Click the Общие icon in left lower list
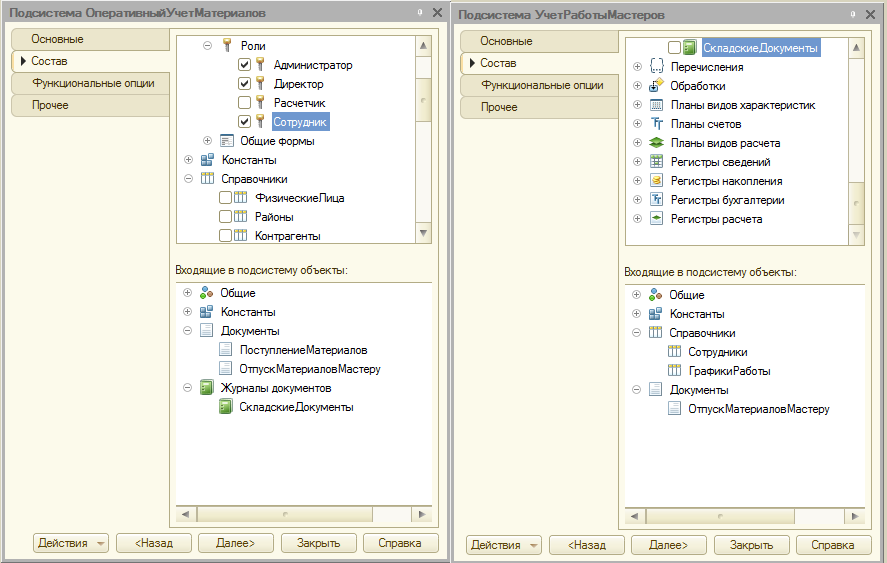Viewport: 887px width, 563px height. click(x=206, y=293)
